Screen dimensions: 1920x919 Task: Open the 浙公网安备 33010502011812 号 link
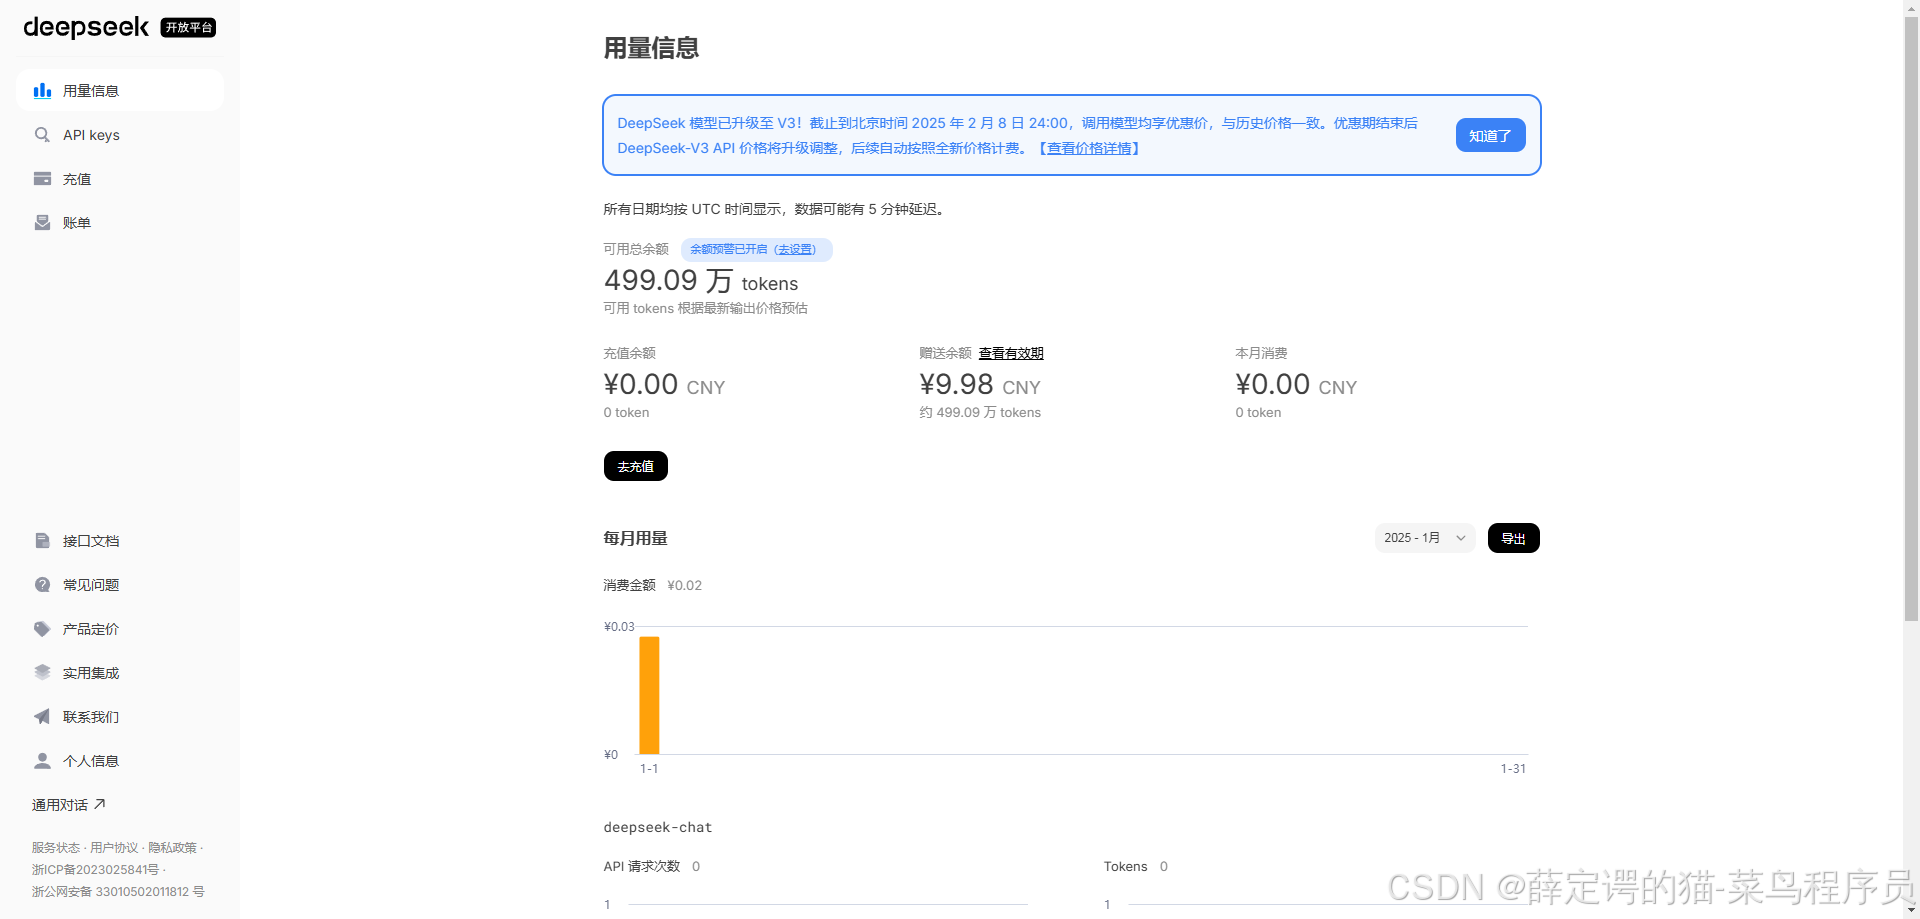click(x=118, y=892)
